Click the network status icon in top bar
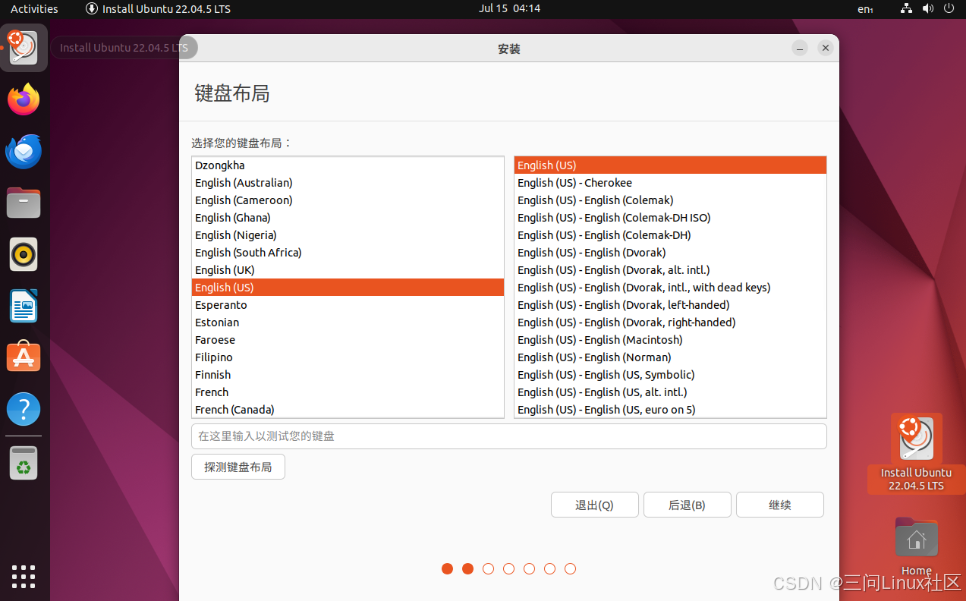 point(906,9)
